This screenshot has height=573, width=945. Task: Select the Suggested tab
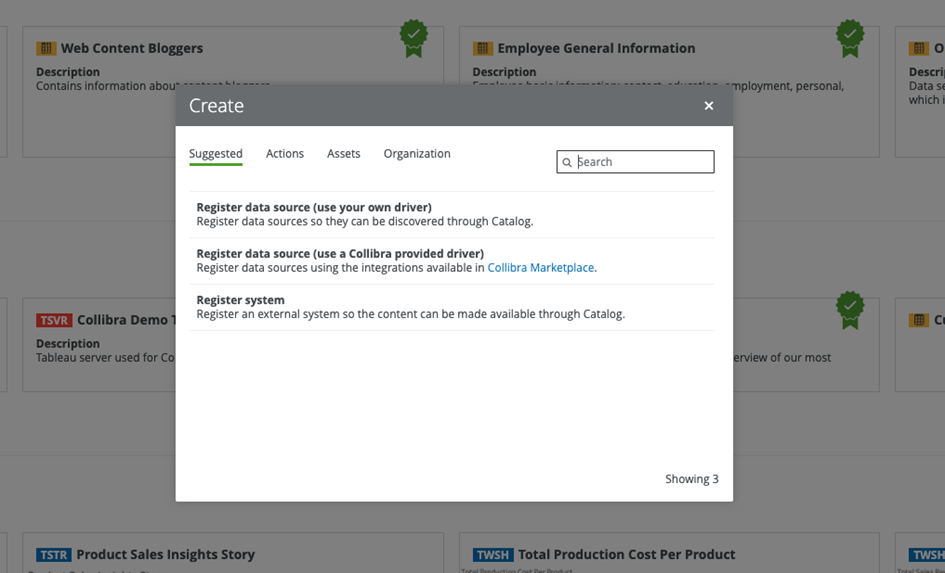[x=216, y=154]
